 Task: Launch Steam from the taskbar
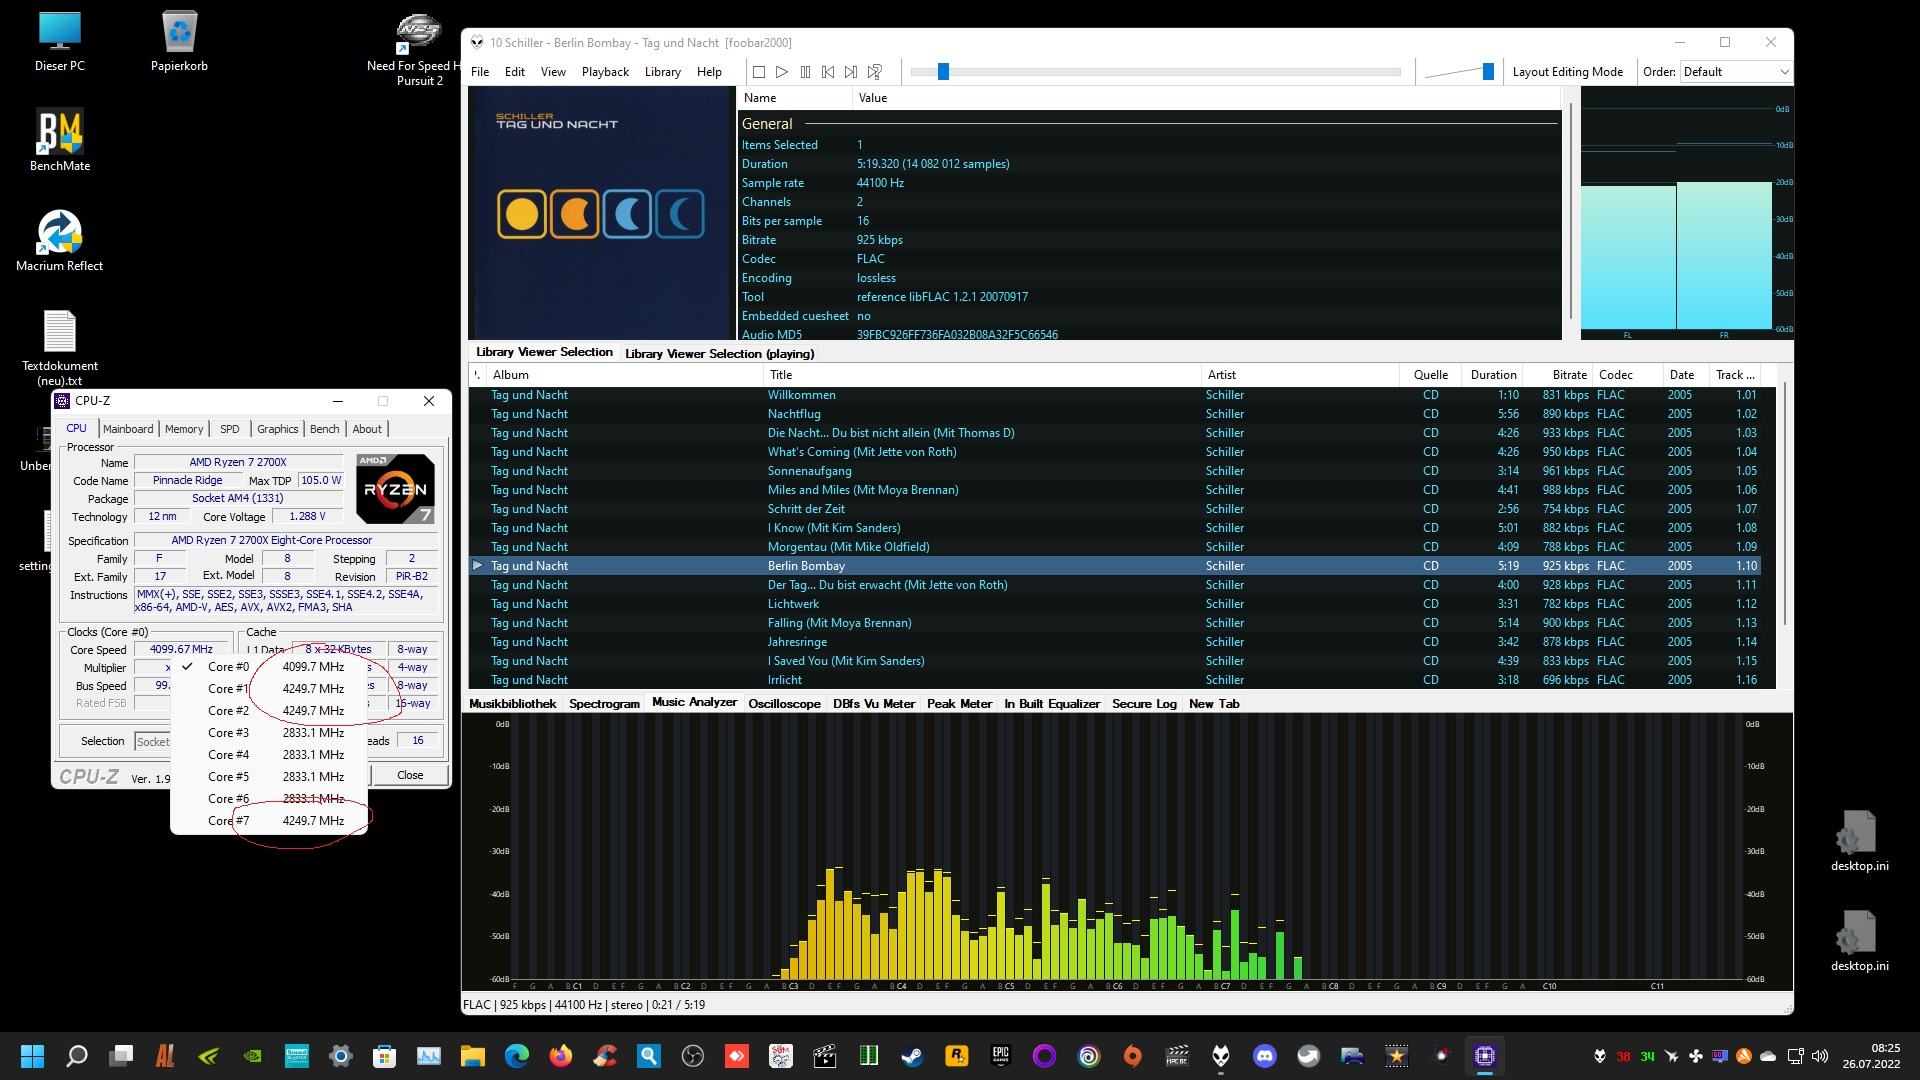[912, 1056]
